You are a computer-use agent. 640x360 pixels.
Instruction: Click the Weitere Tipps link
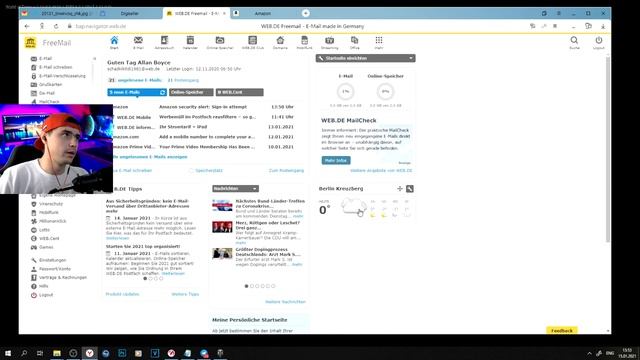[x=185, y=294]
